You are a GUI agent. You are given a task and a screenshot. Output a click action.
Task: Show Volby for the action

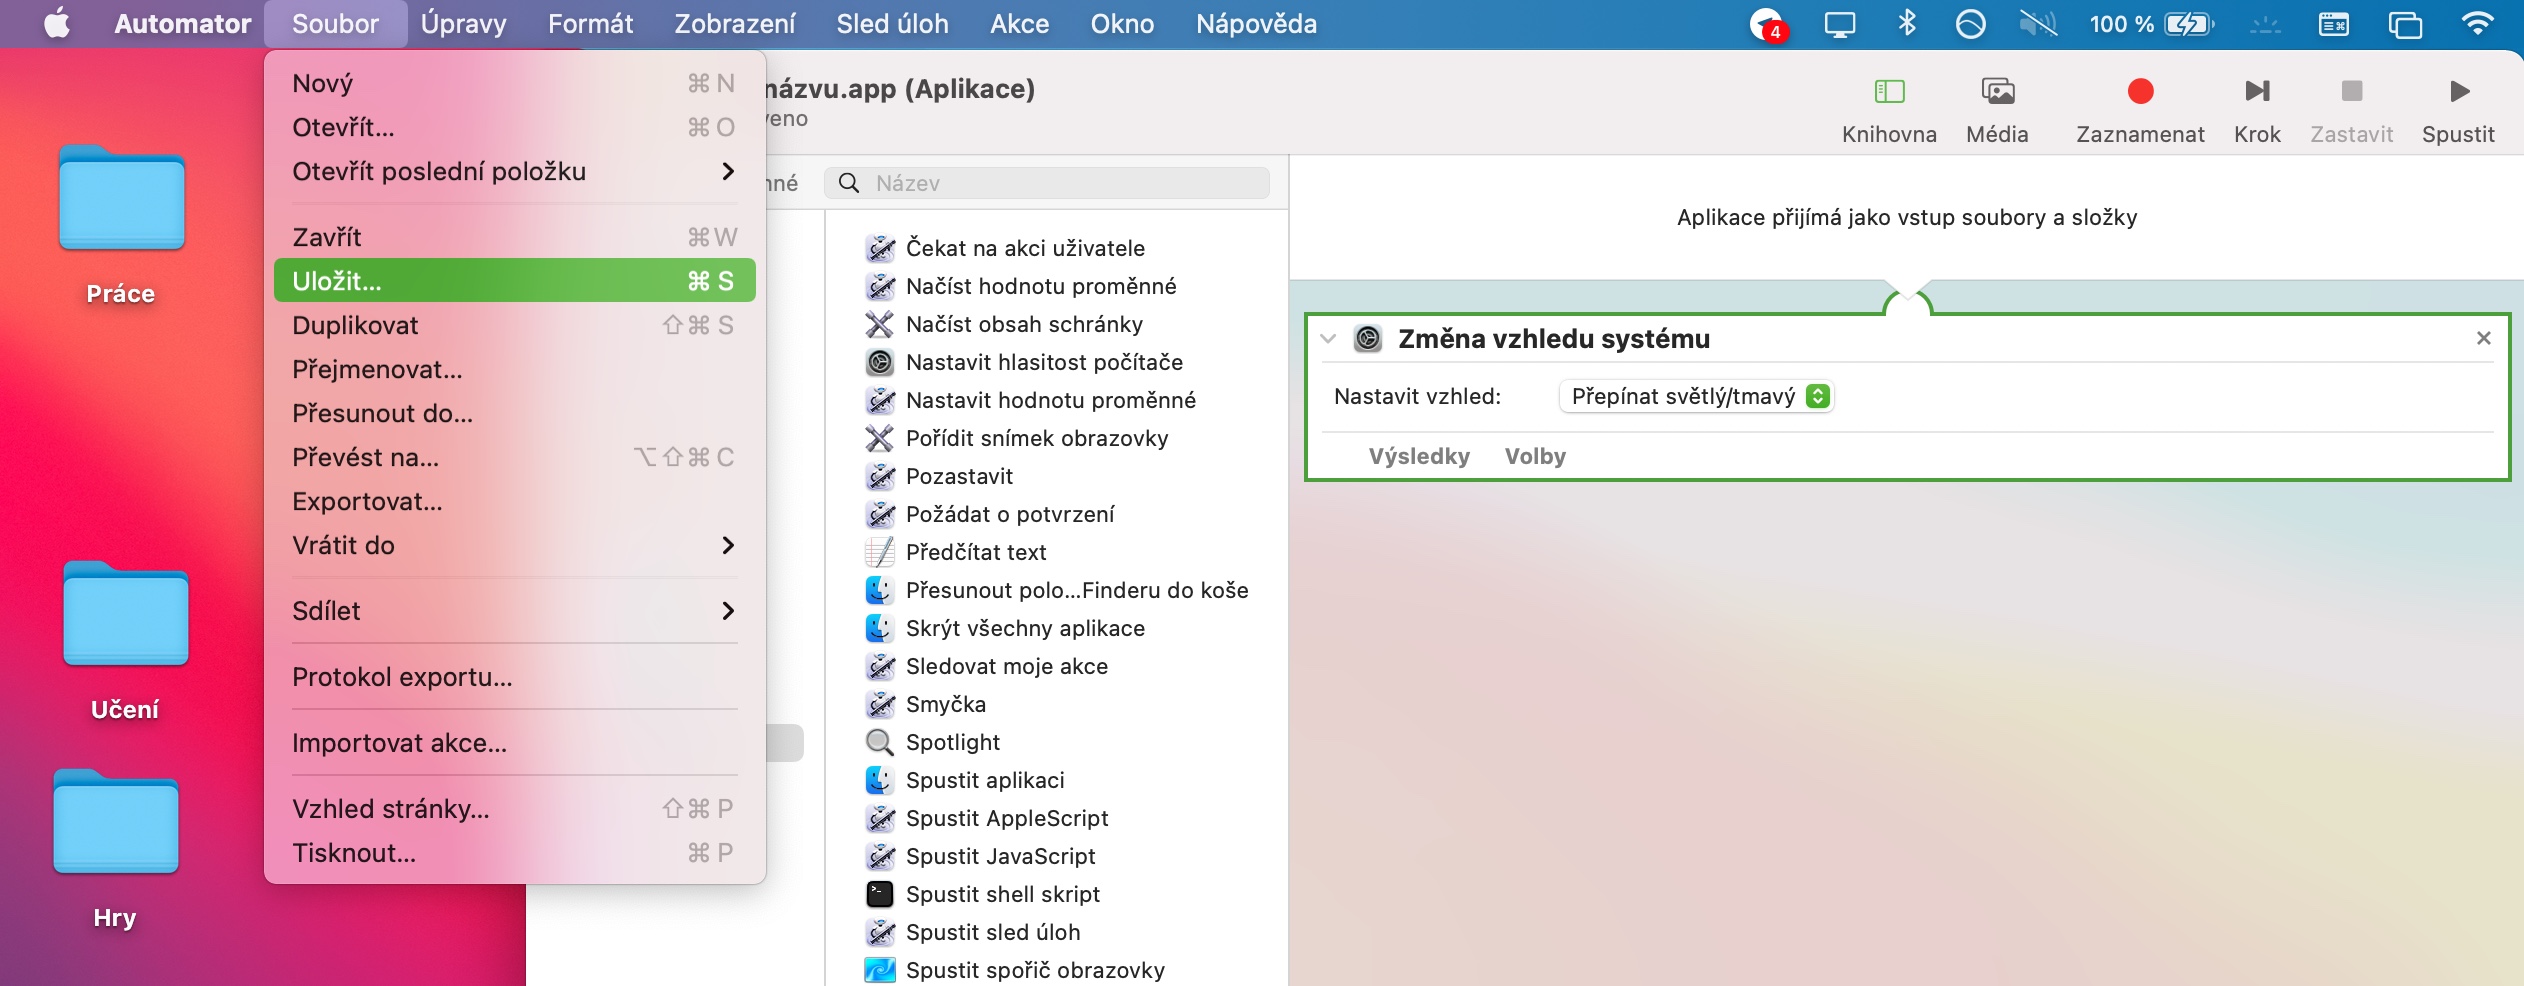coord(1535,457)
